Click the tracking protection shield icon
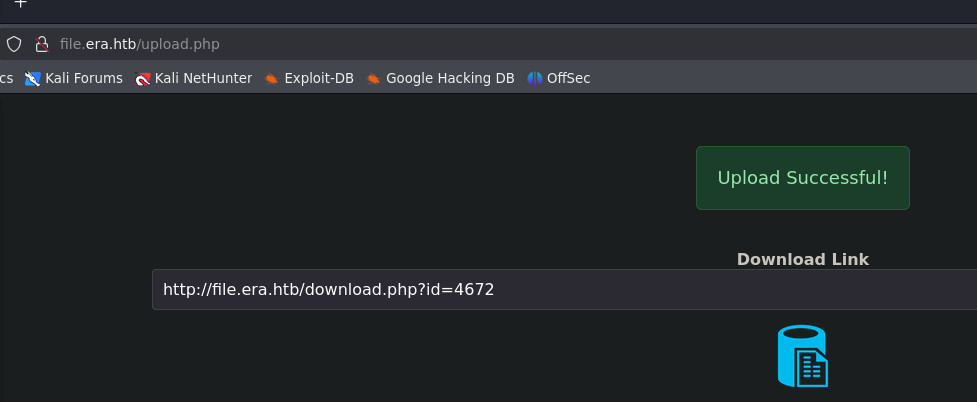This screenshot has width=977, height=402. 14,44
